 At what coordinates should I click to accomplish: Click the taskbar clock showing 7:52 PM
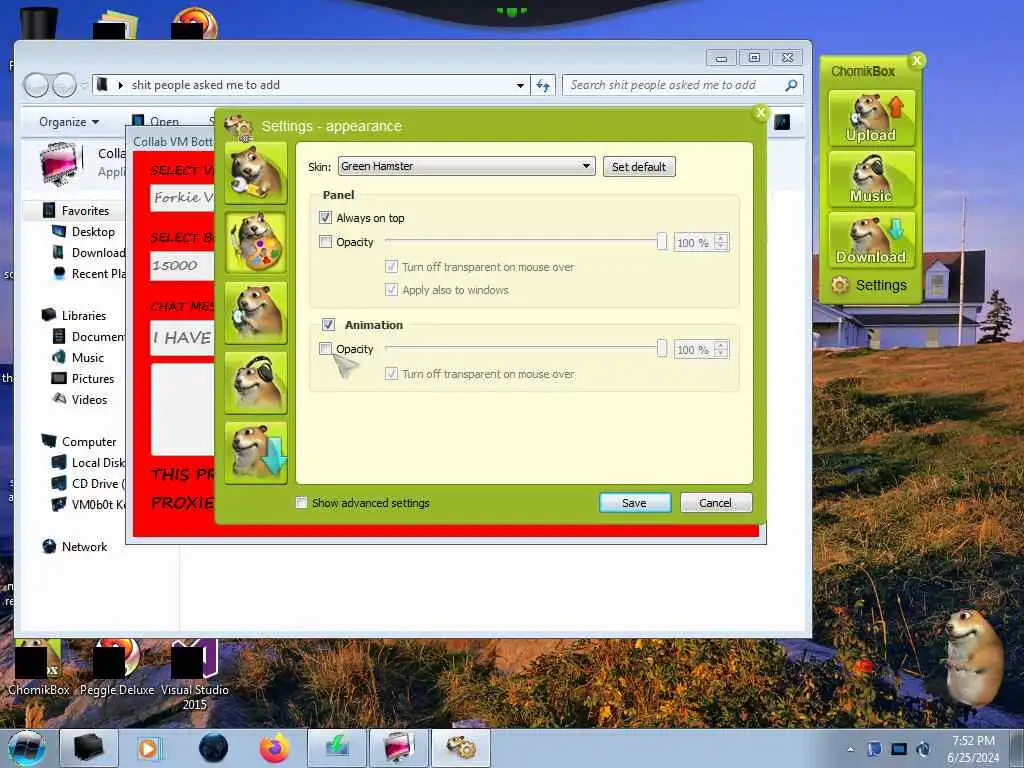click(x=973, y=749)
